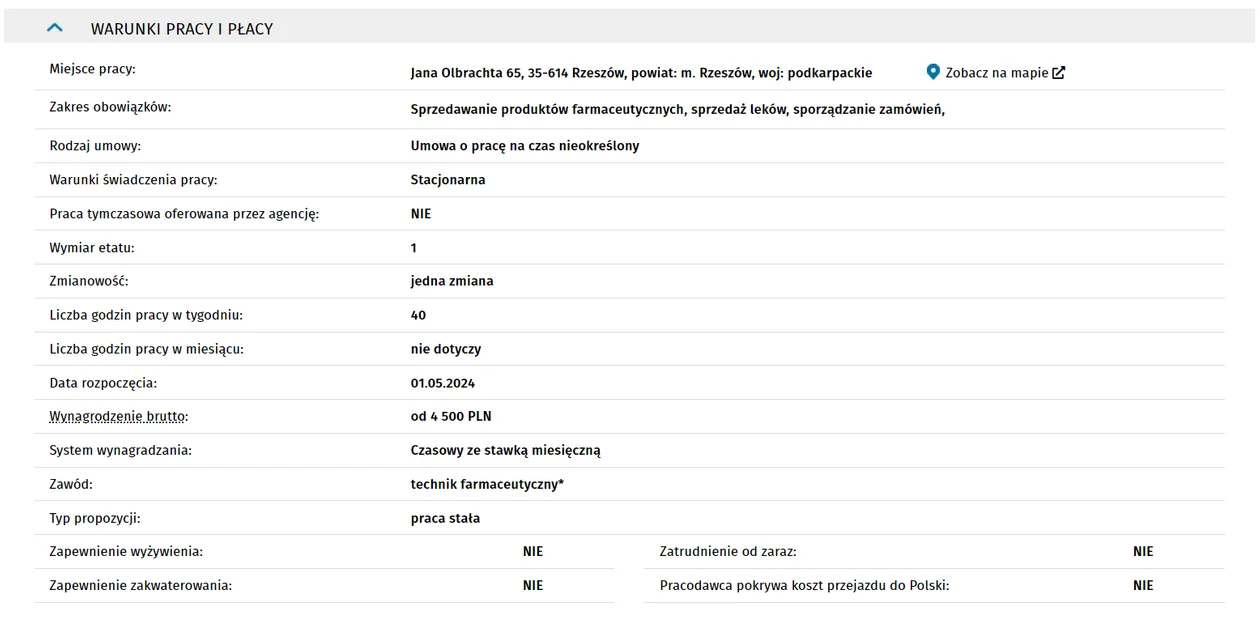Click Liczba godzin pracy w miesiącu label

click(x=147, y=349)
